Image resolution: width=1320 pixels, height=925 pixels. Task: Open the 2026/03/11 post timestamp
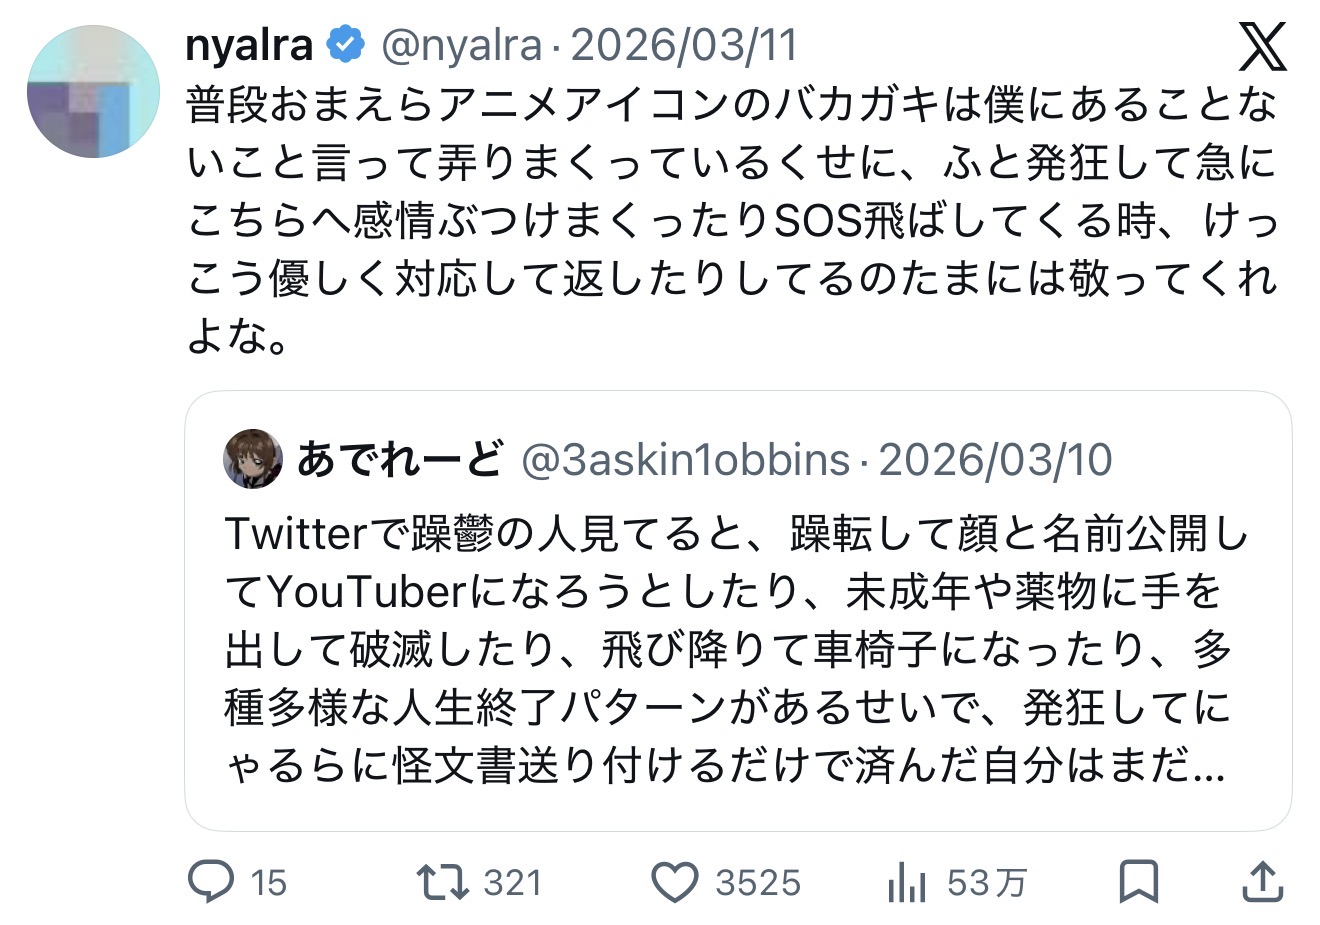click(x=684, y=45)
